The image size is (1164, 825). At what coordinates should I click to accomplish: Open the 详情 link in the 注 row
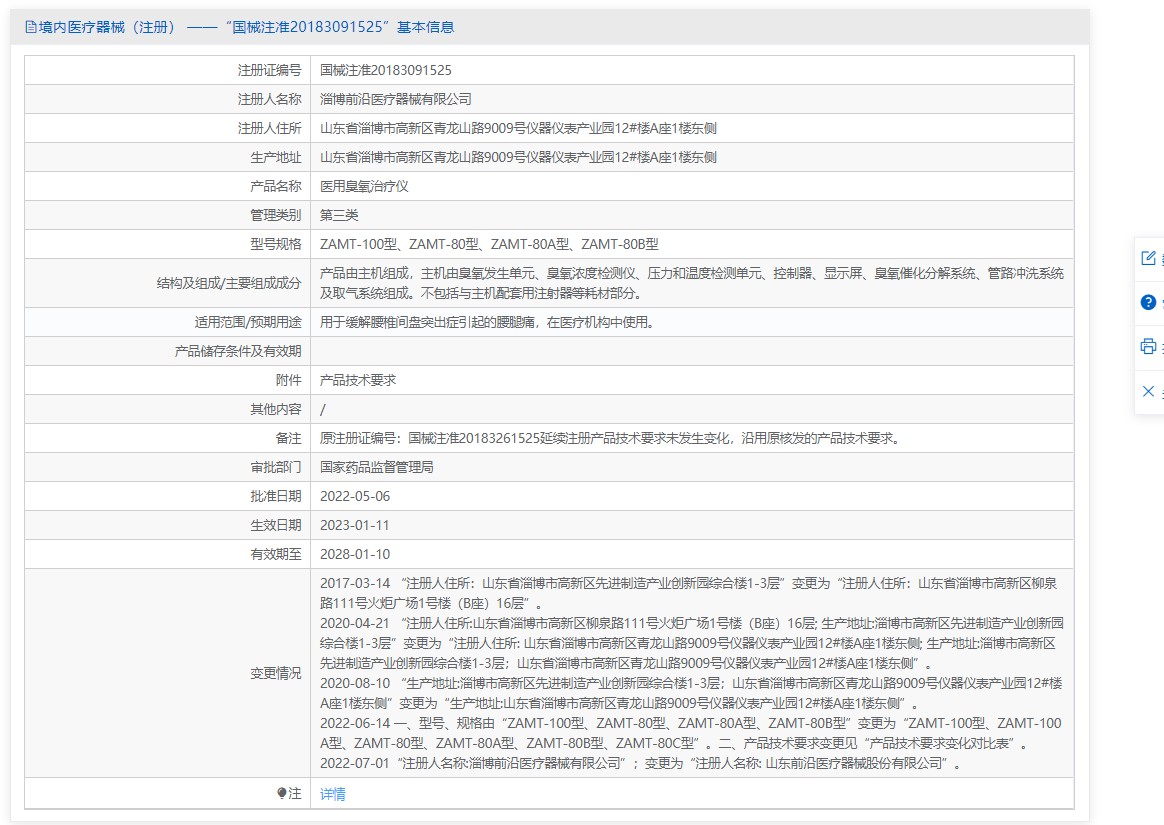tap(333, 794)
